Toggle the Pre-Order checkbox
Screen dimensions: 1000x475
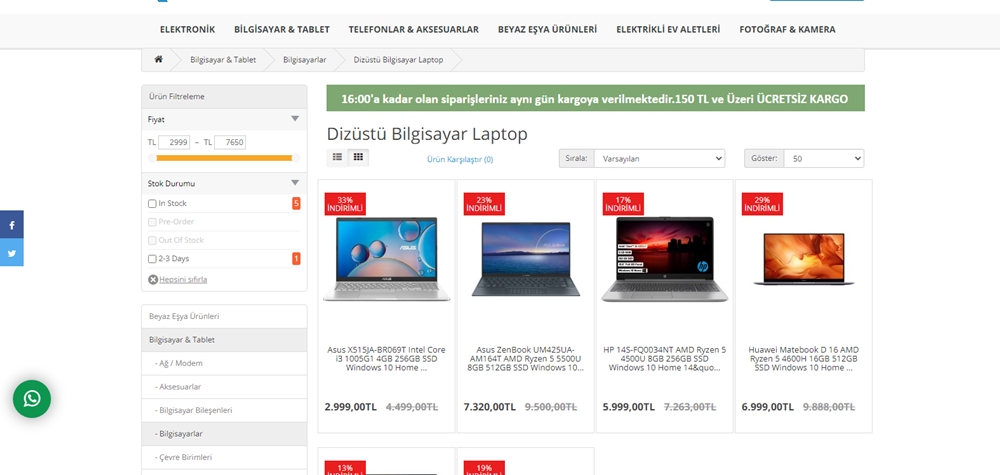[x=152, y=222]
